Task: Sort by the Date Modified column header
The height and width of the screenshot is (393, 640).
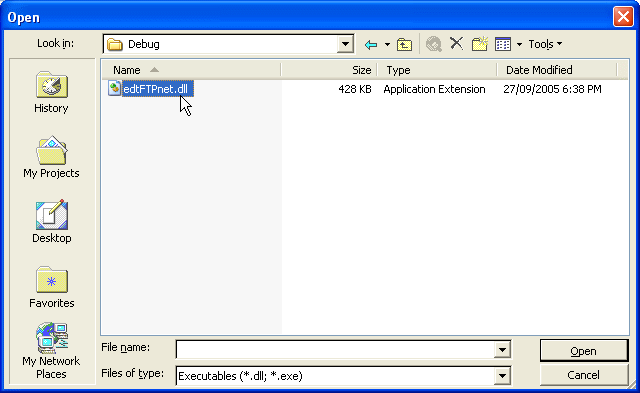Action: [x=557, y=70]
